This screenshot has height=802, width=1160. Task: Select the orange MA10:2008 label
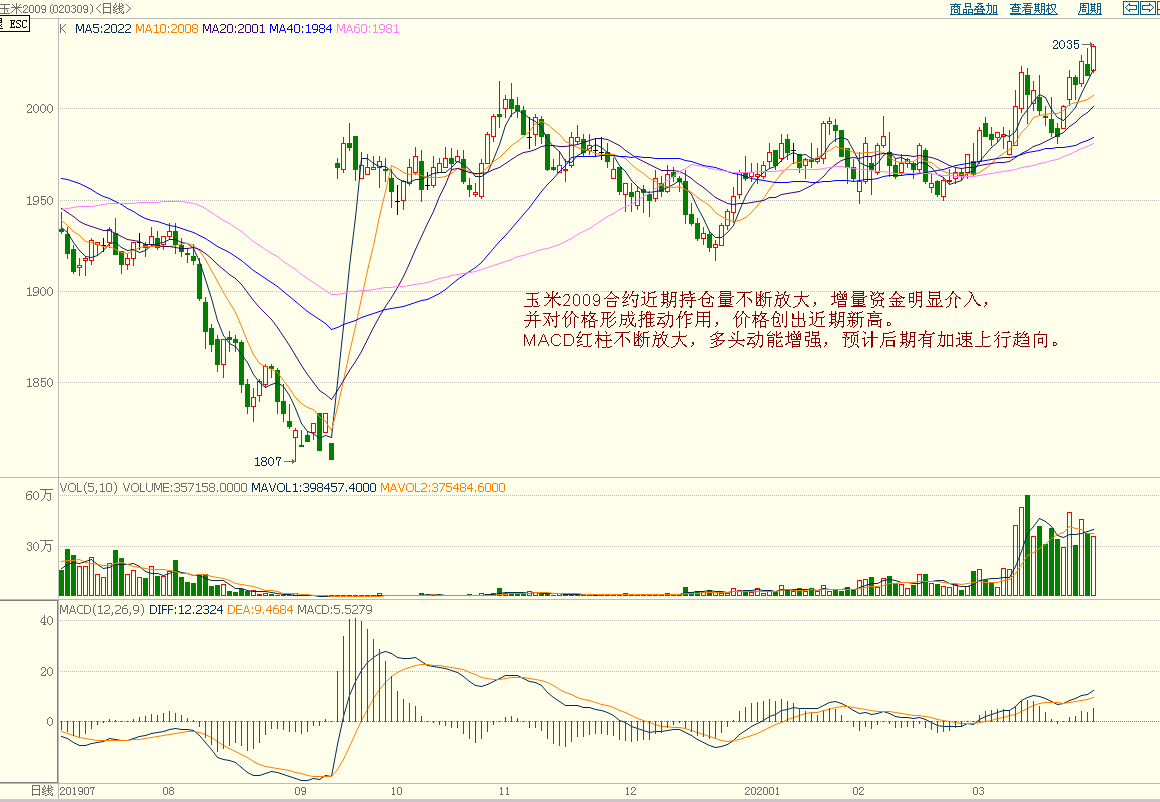(167, 29)
